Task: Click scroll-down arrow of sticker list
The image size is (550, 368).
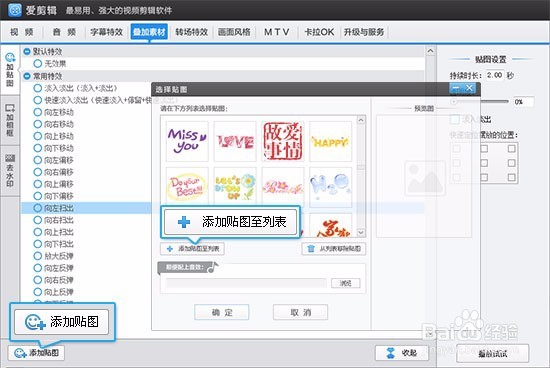Action: click(x=361, y=232)
